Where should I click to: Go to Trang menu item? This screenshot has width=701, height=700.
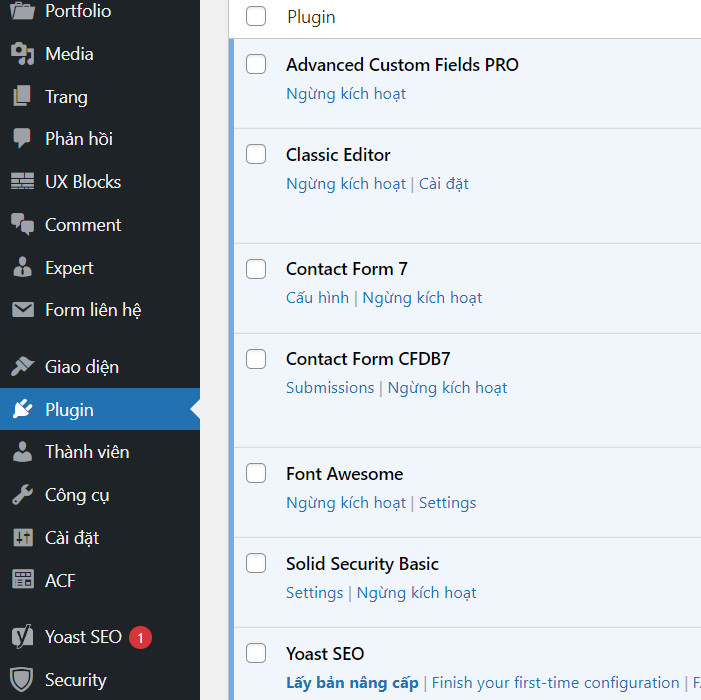100,97
